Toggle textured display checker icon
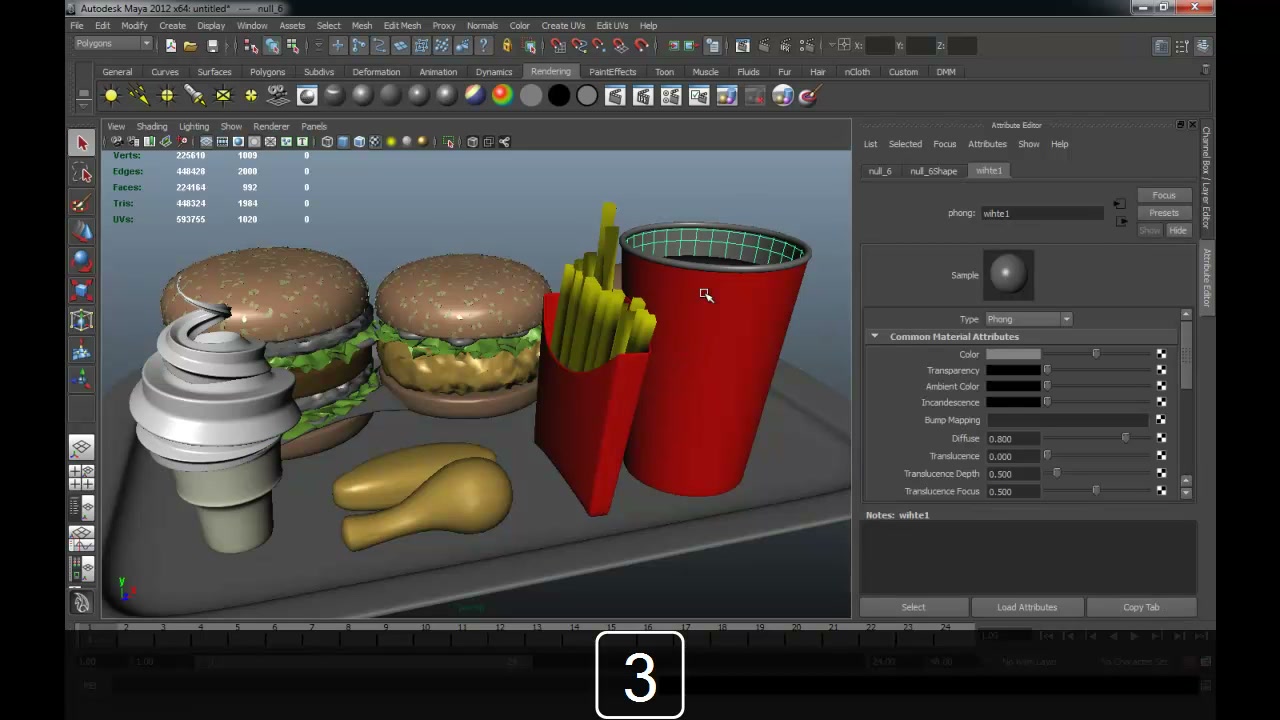The height and width of the screenshot is (720, 1280). pos(375,142)
